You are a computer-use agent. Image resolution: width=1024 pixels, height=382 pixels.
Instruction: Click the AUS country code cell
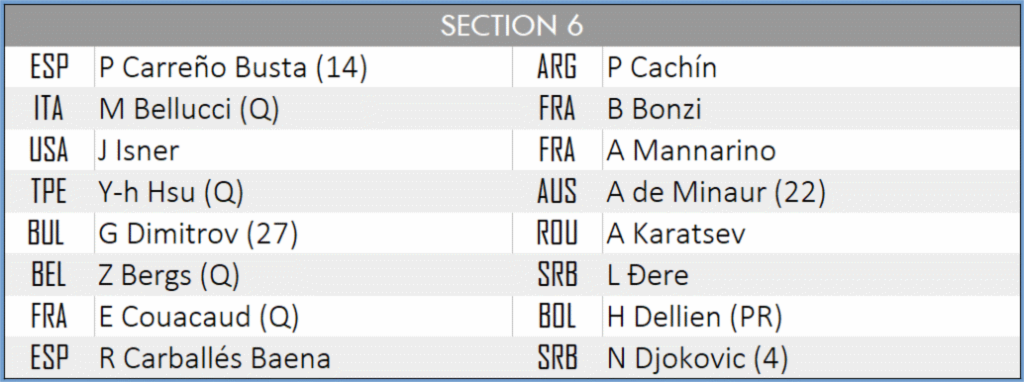[x=558, y=191]
